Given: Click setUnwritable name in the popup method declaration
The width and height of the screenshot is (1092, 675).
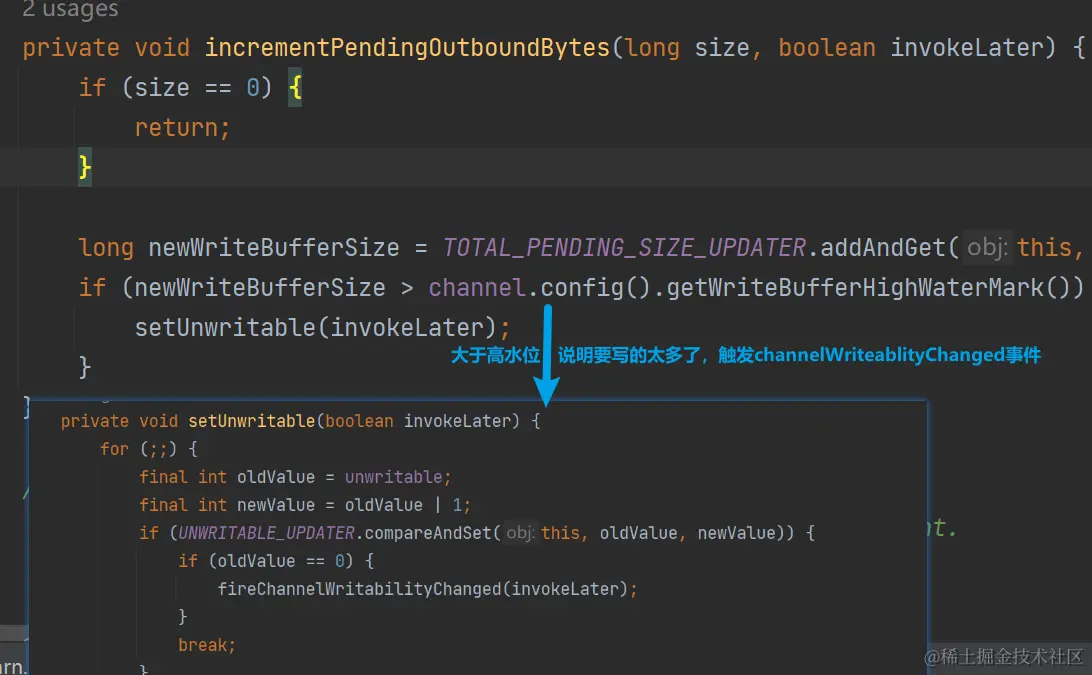Looking at the screenshot, I should coord(251,421).
